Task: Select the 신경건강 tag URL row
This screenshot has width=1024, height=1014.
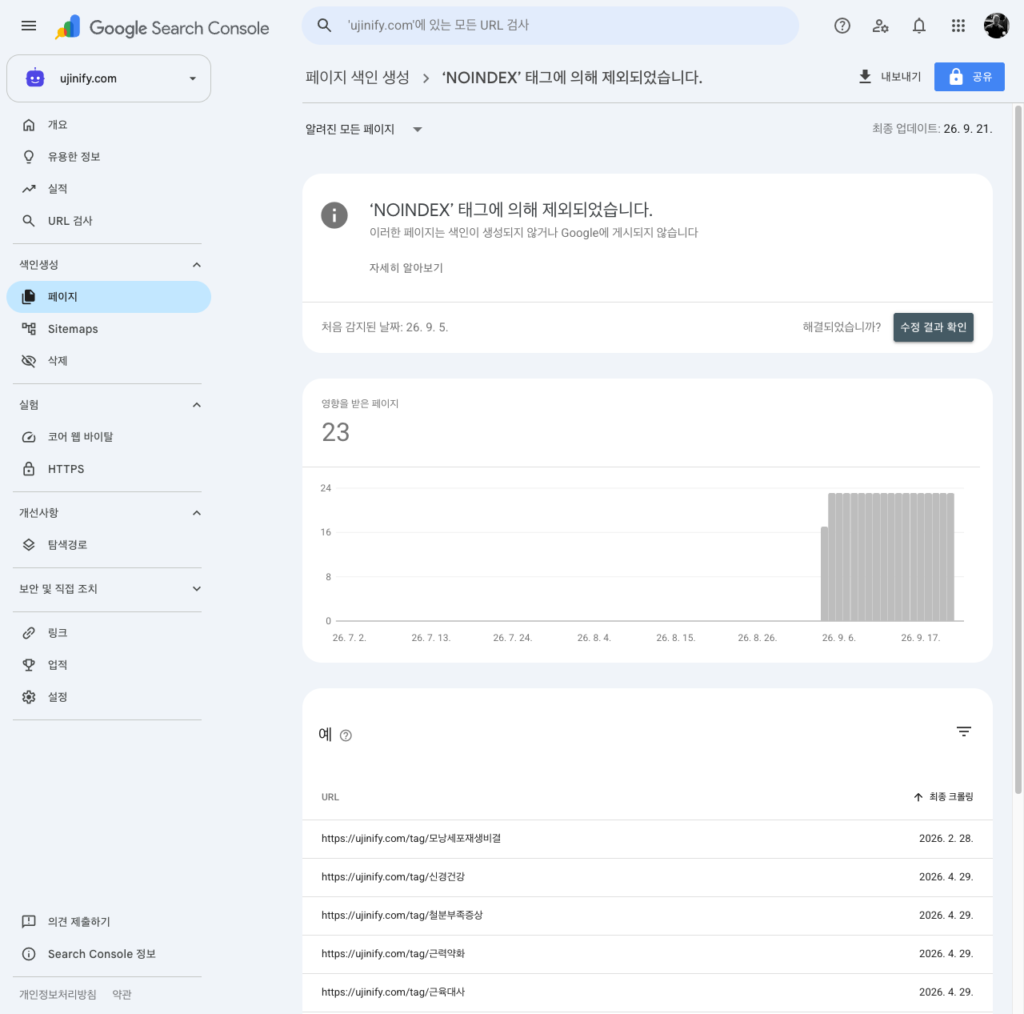Action: tap(647, 878)
